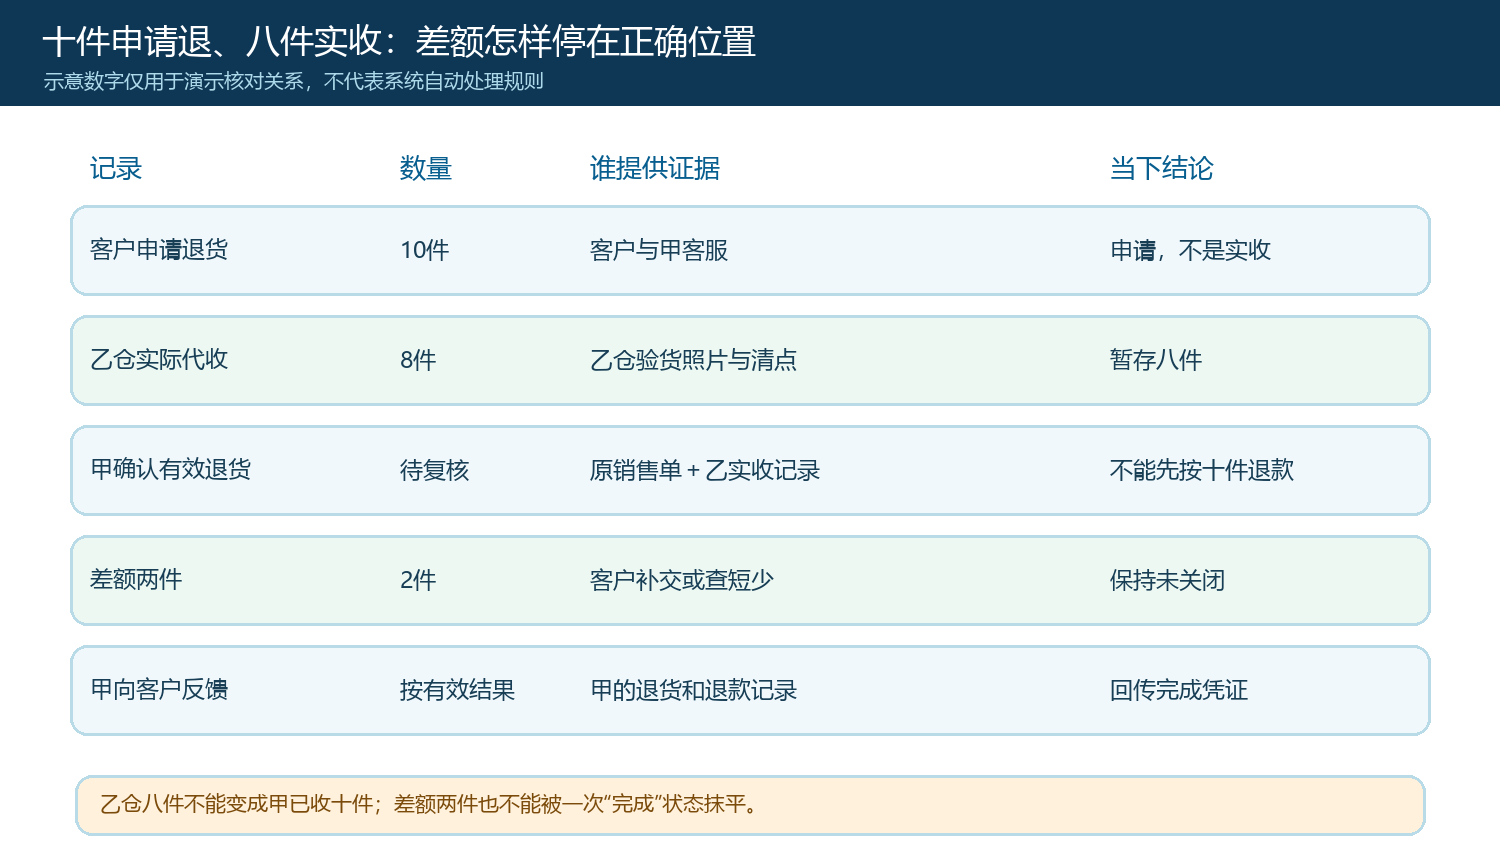The image size is (1500, 850).
Task: Click the '谁提供证据' column header
Action: [x=655, y=168]
